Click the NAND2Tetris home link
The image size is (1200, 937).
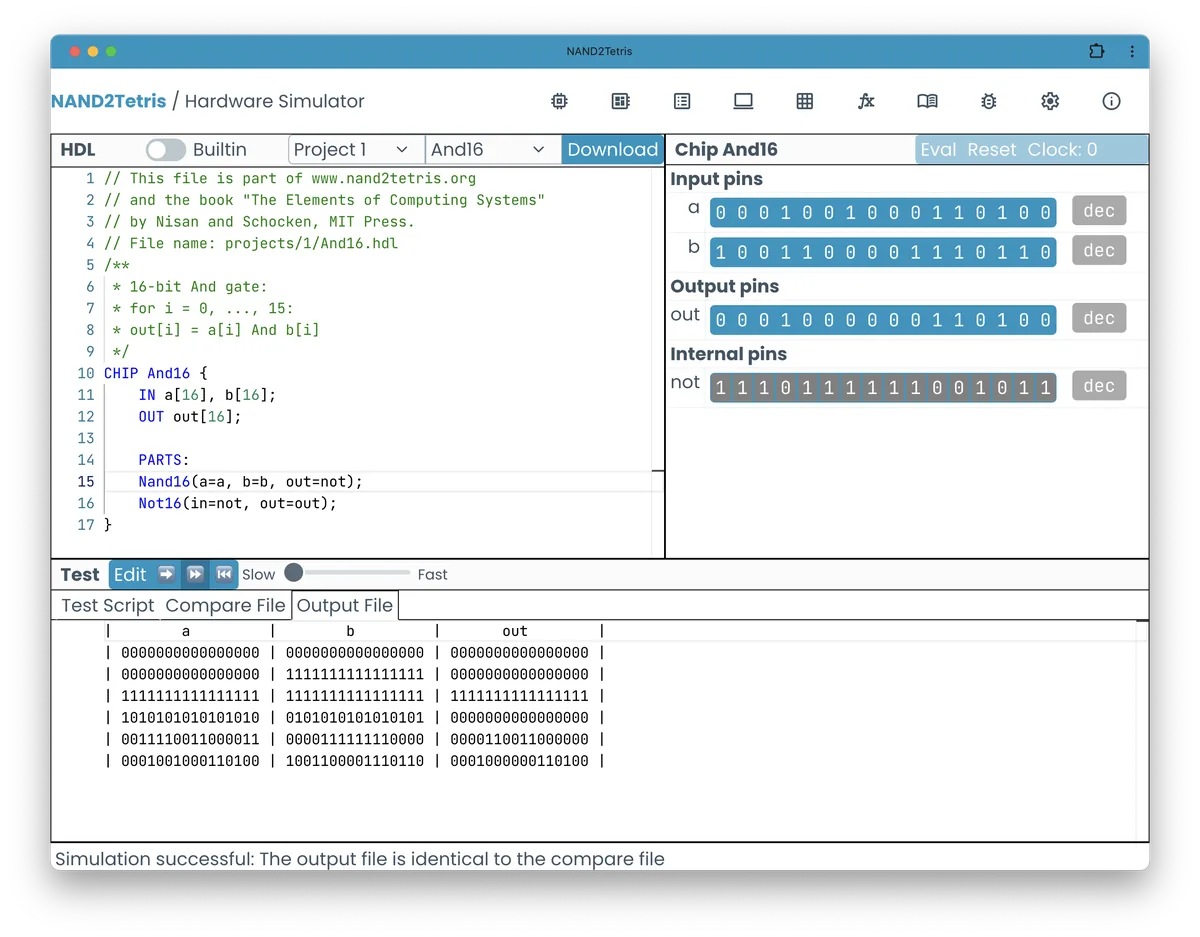109,101
